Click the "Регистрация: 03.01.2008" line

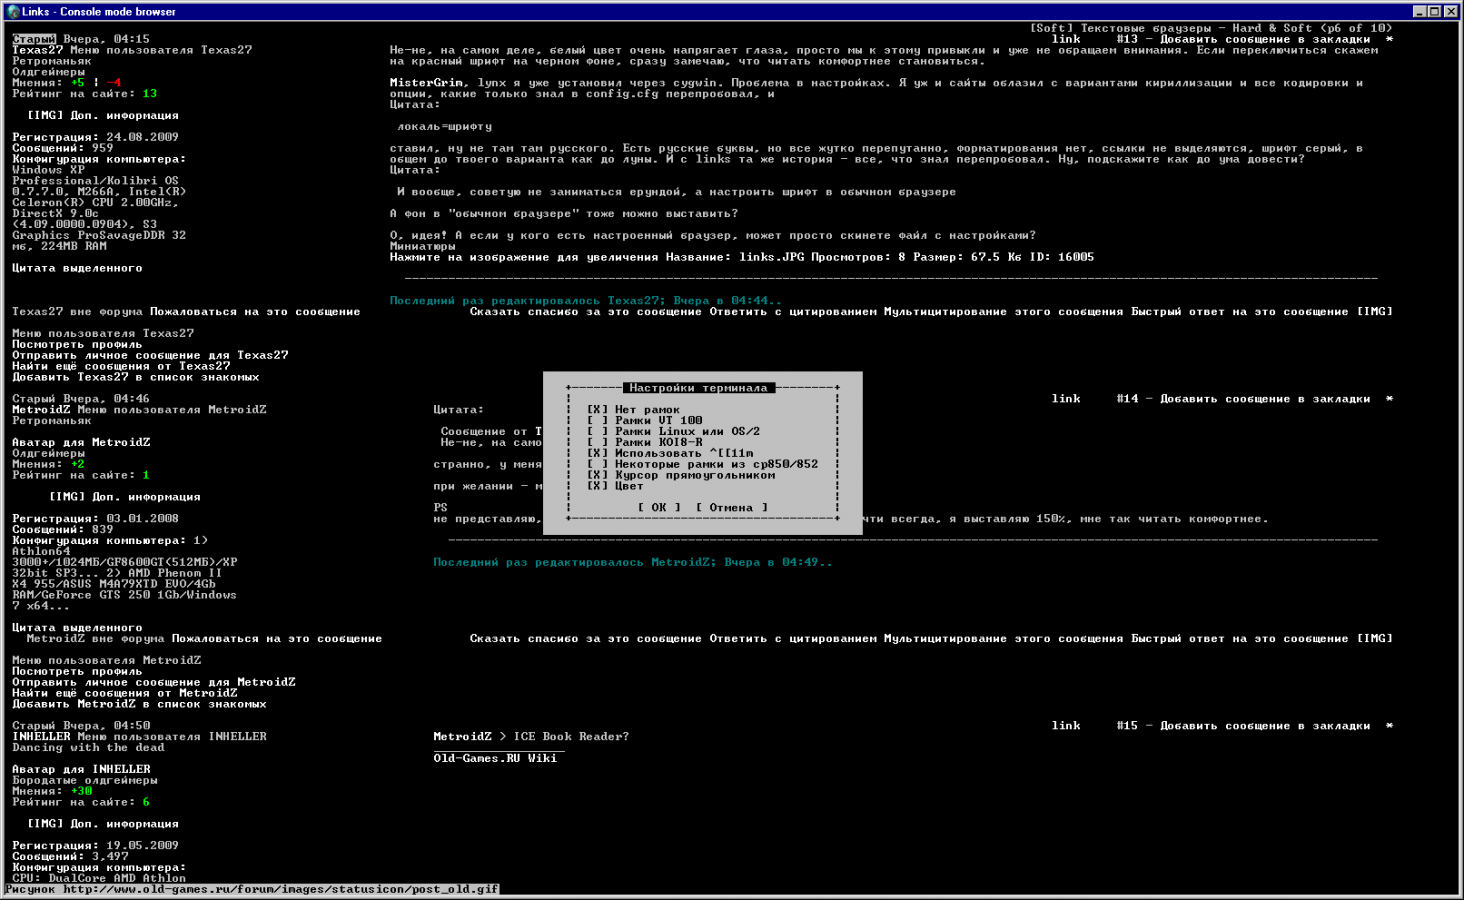[95, 519]
